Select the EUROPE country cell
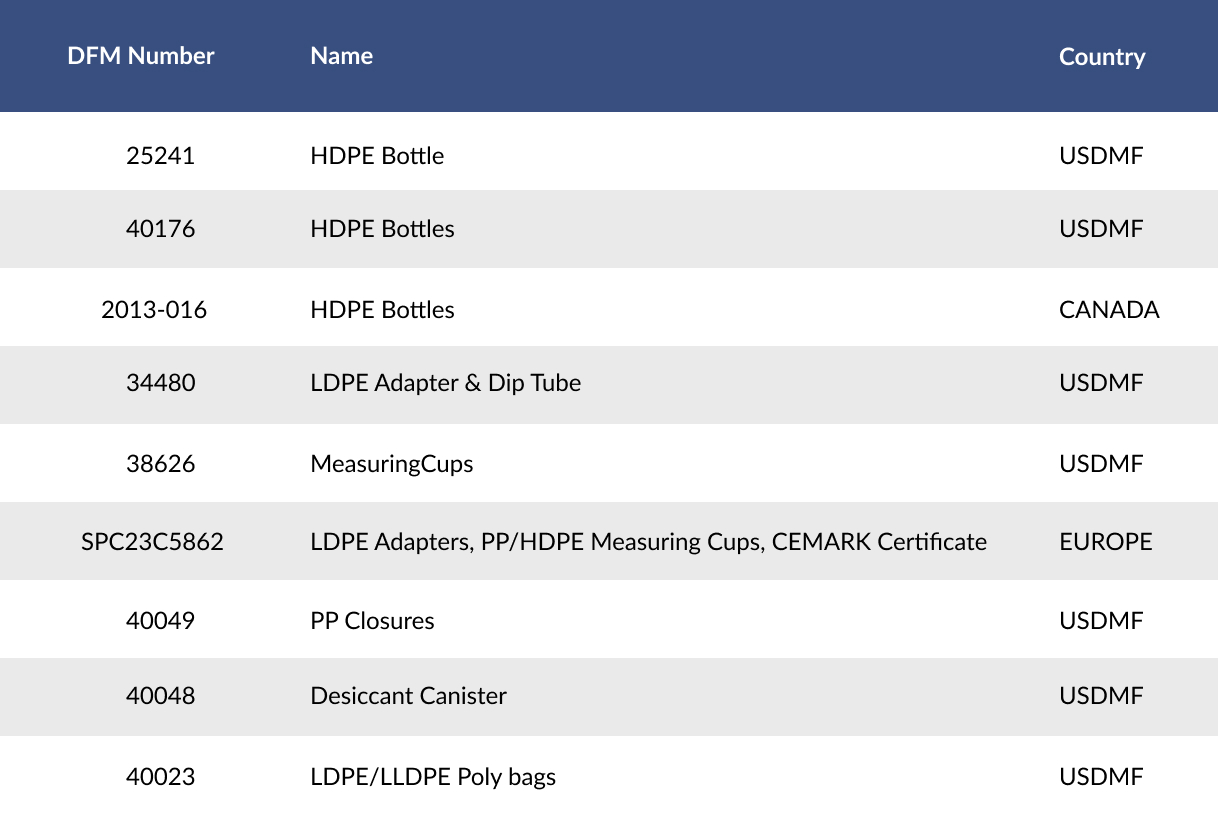 tap(1106, 542)
